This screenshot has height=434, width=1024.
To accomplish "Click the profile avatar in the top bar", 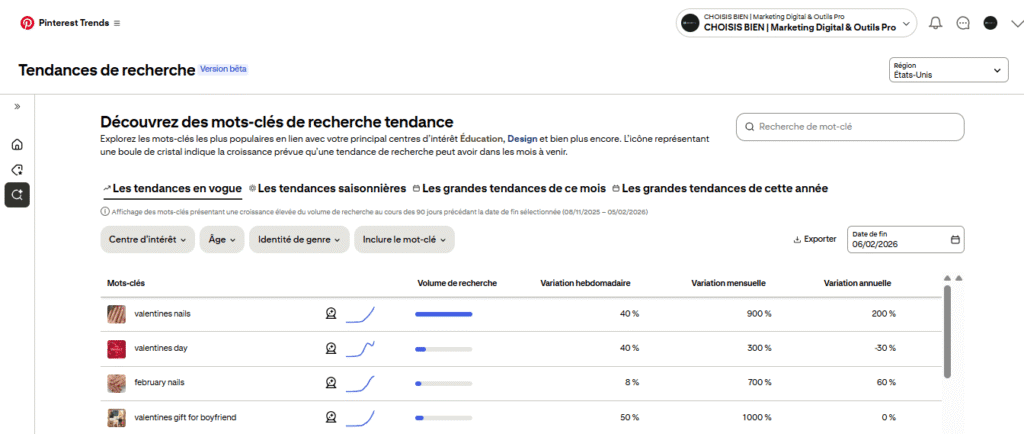I will tap(991, 23).
